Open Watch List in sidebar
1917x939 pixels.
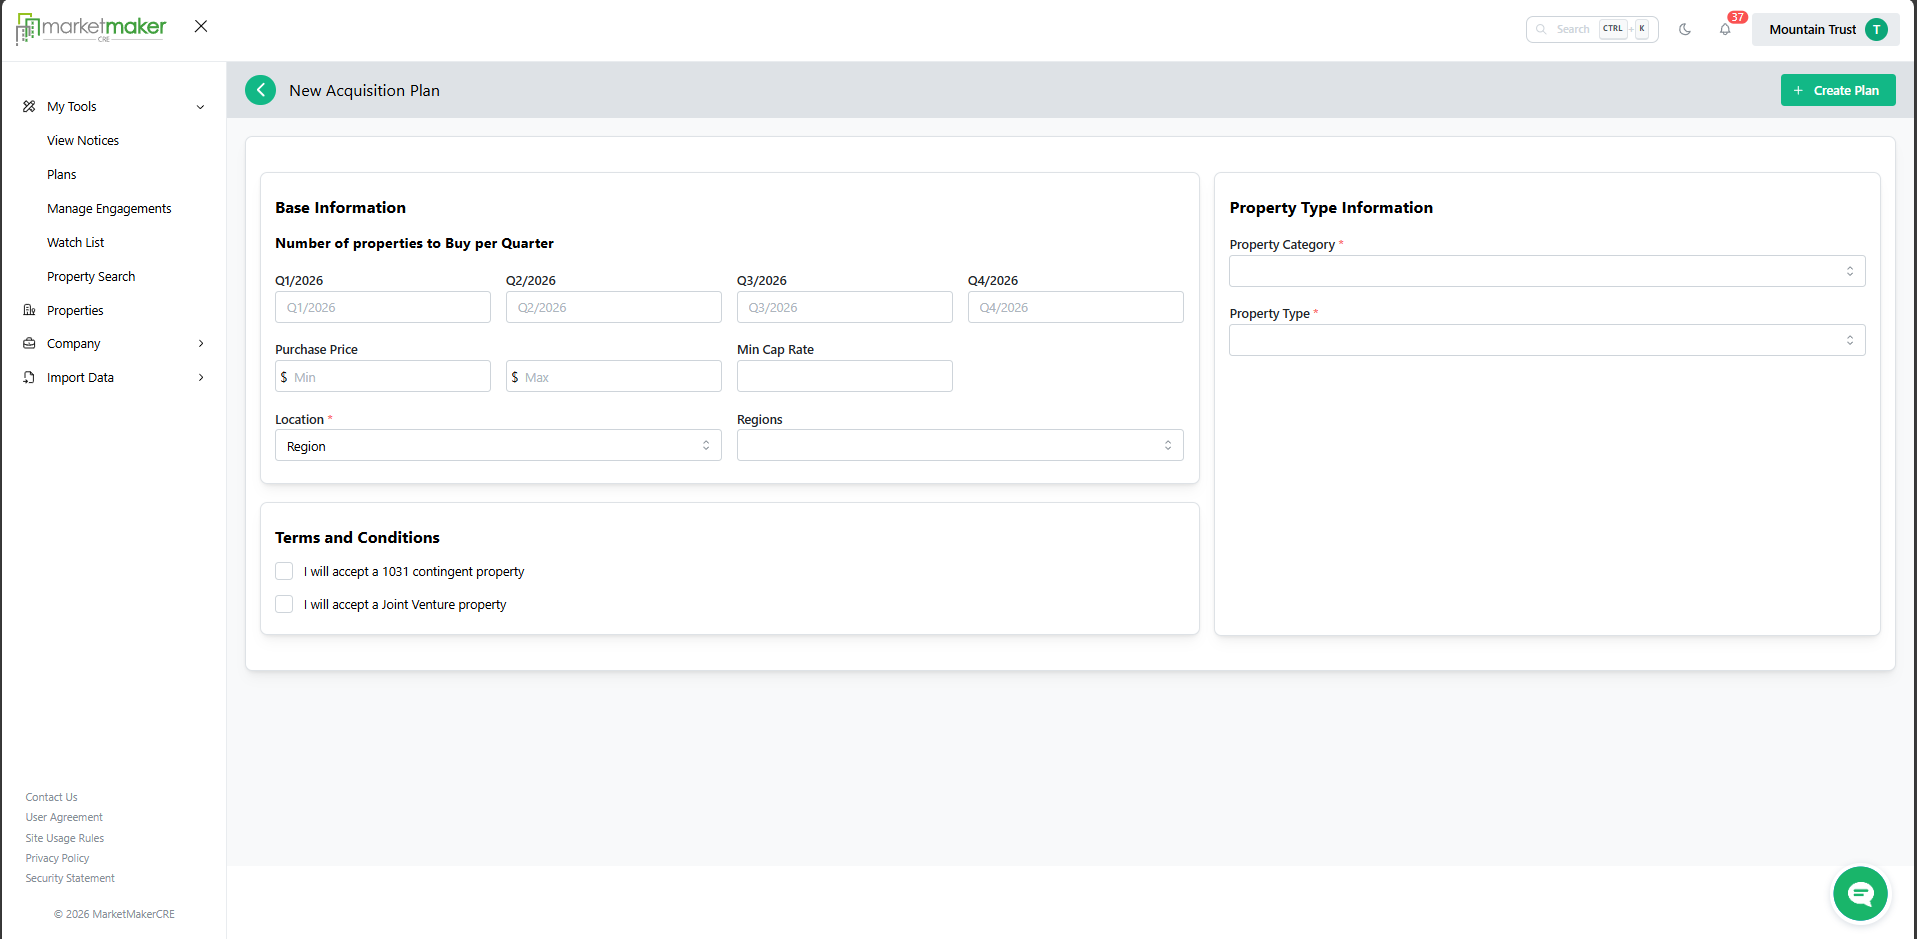[x=75, y=243]
